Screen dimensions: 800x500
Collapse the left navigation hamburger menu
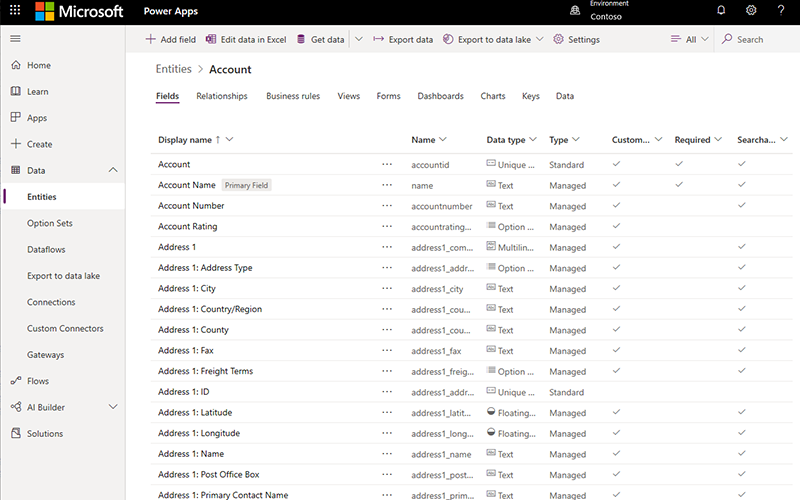15,39
